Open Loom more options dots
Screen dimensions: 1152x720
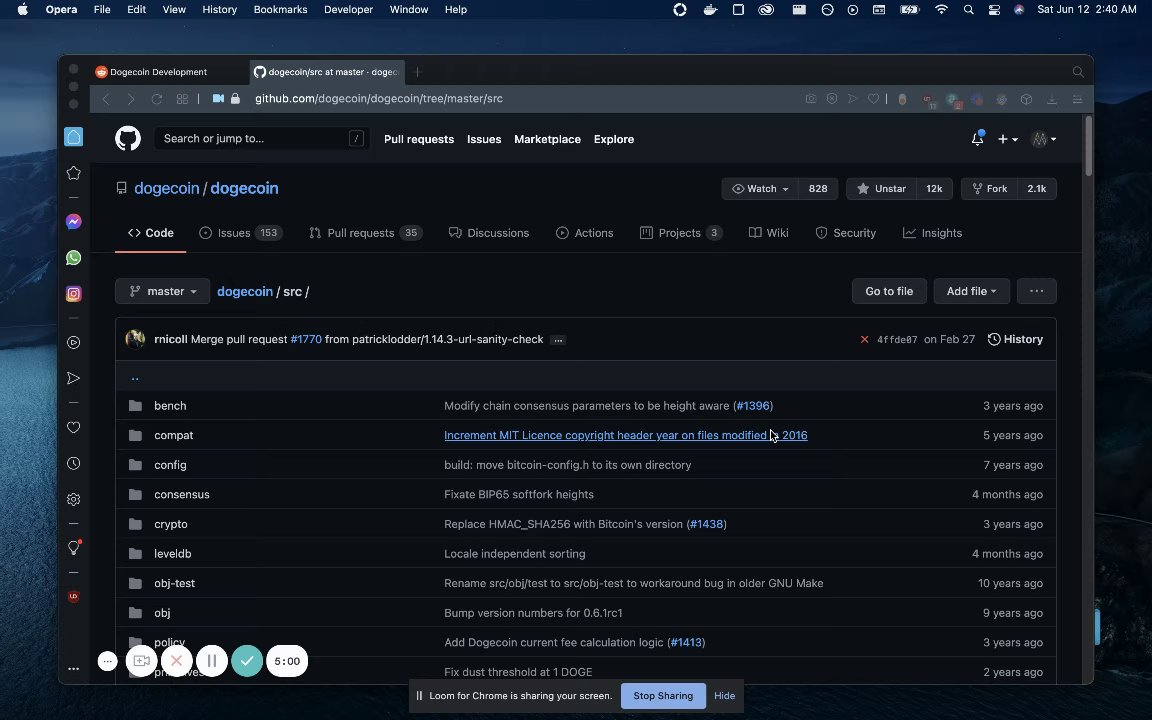point(107,661)
